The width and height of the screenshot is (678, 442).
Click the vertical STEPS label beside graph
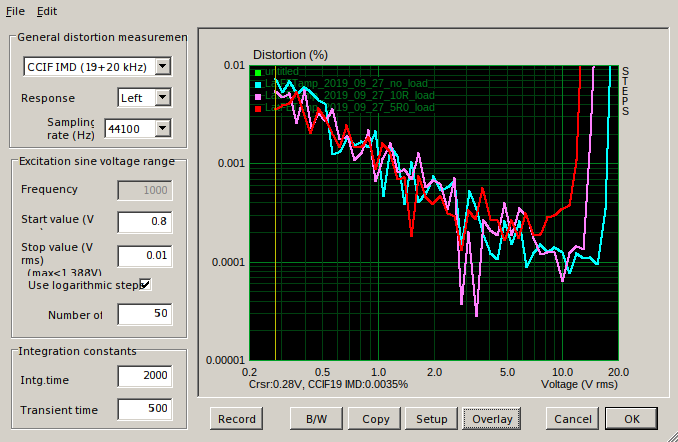tap(625, 91)
